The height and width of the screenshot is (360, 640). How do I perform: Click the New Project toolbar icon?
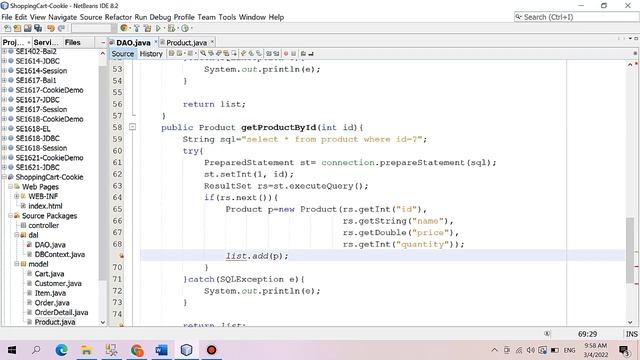click(x=17, y=28)
